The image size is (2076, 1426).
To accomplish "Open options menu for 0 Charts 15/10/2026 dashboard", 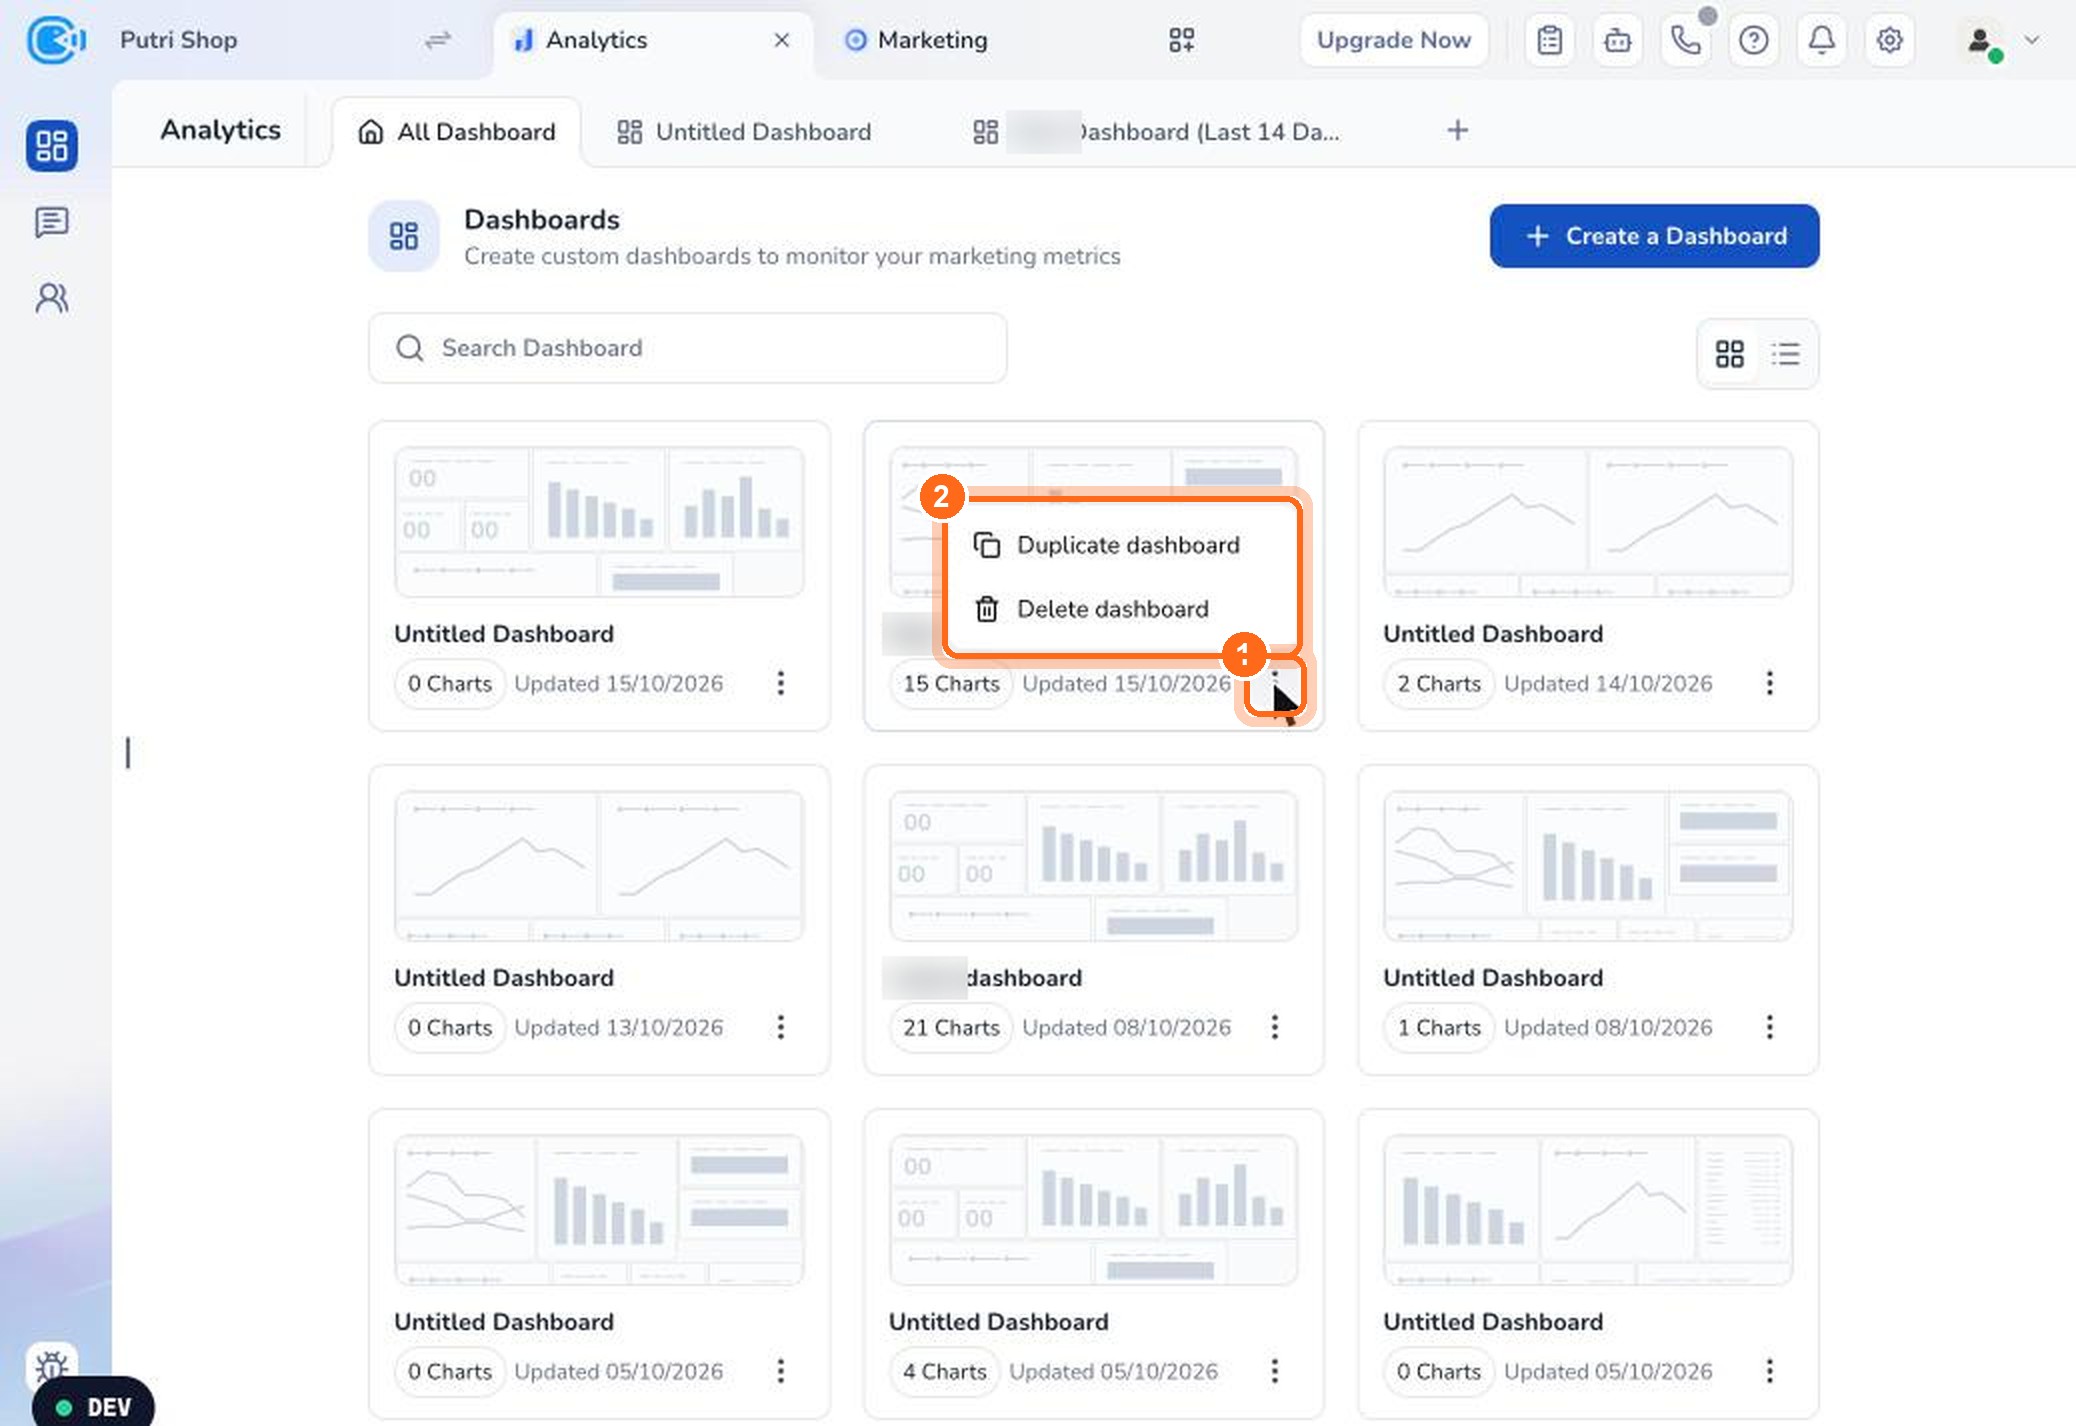I will [781, 683].
